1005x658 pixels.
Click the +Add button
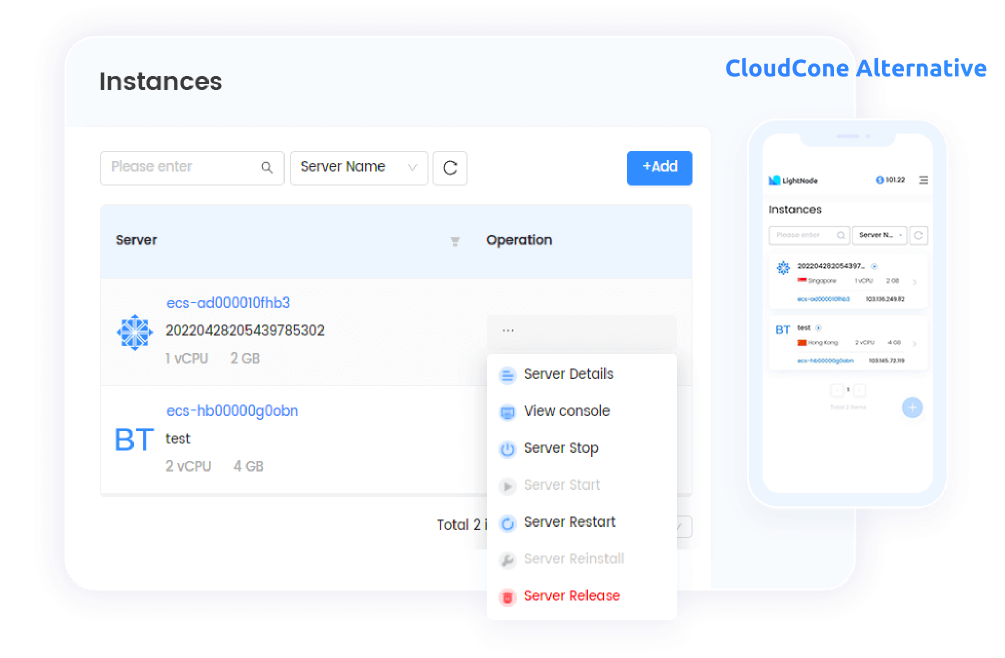tap(659, 168)
